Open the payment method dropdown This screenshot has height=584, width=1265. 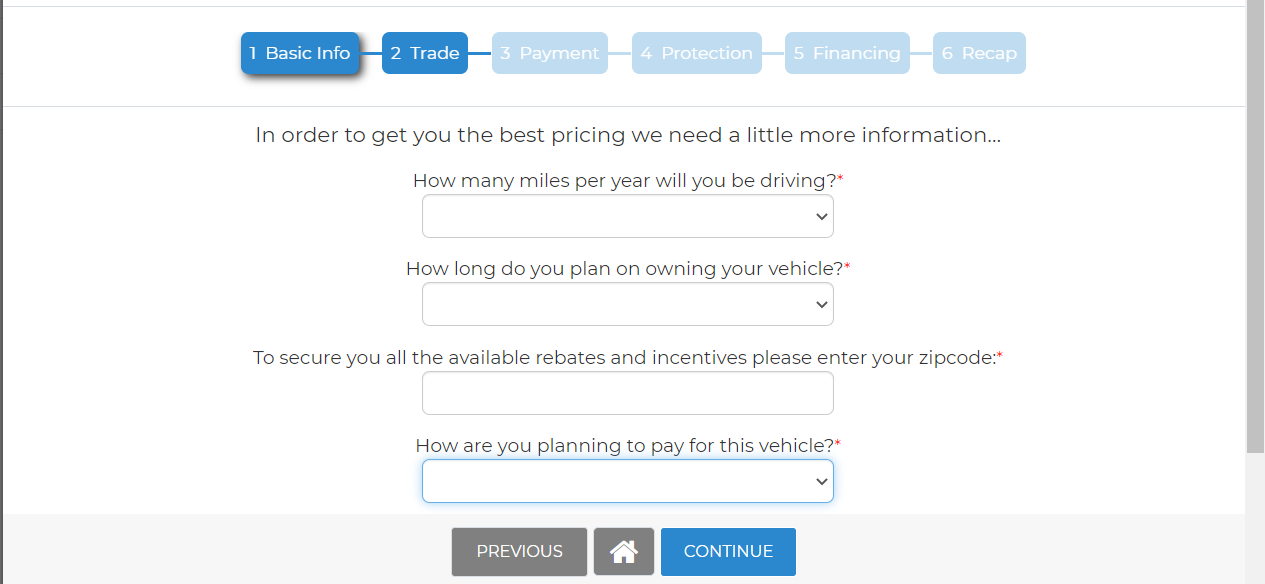click(628, 481)
